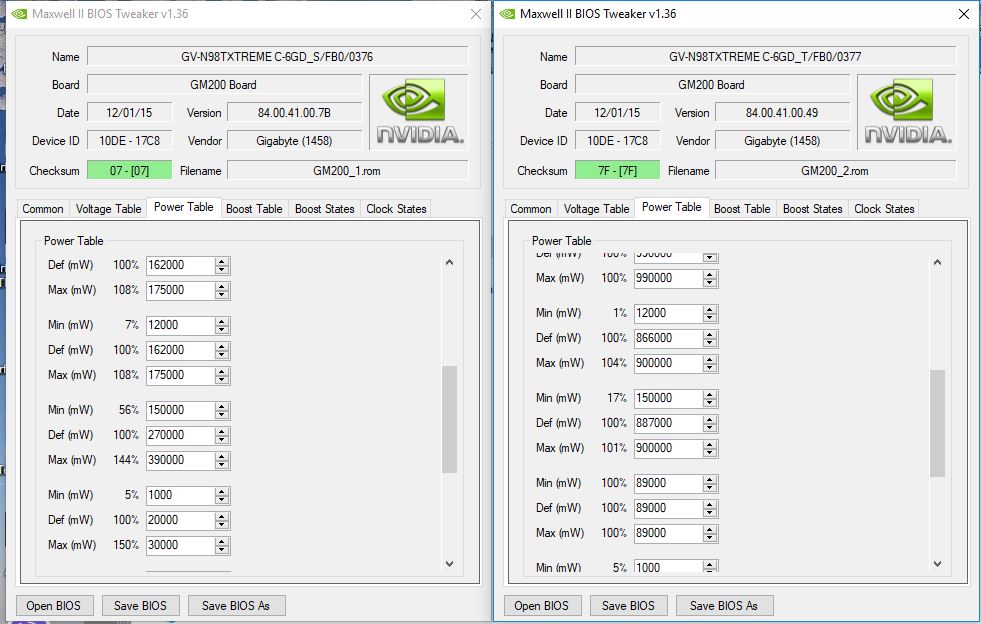The height and width of the screenshot is (624, 981).
Task: Select Boost Table tab in right window
Action: point(742,209)
